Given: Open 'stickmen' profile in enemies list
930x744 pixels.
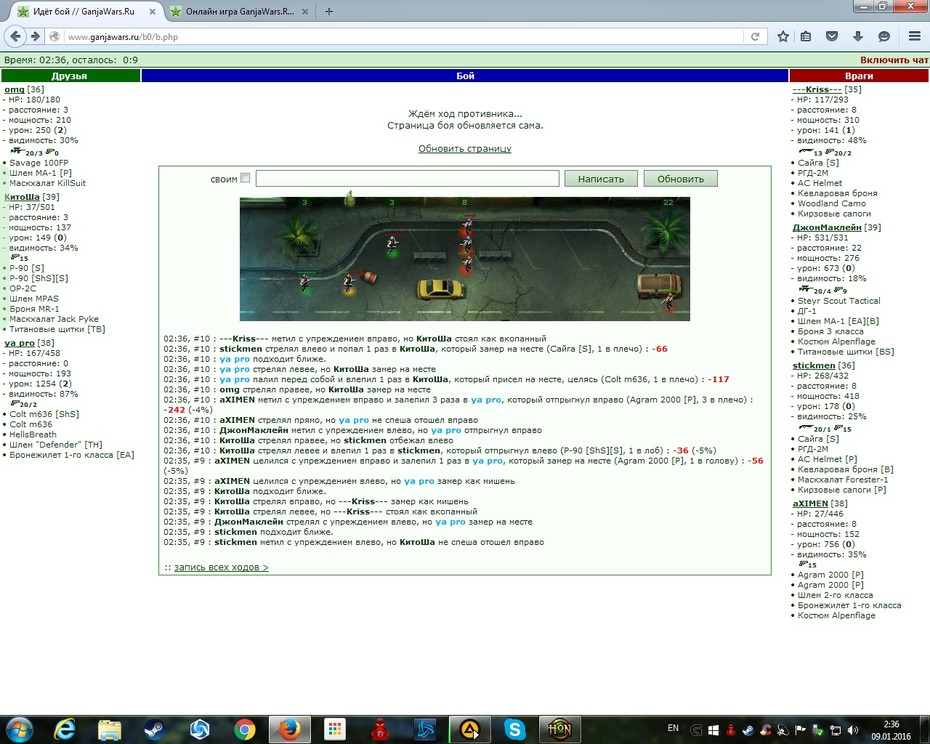Looking at the screenshot, I should 814,365.
